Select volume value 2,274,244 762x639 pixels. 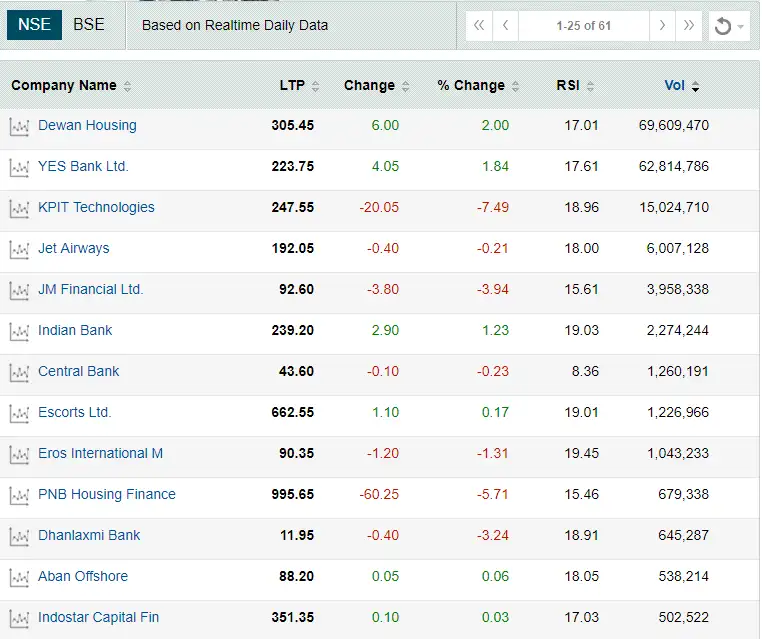(677, 330)
